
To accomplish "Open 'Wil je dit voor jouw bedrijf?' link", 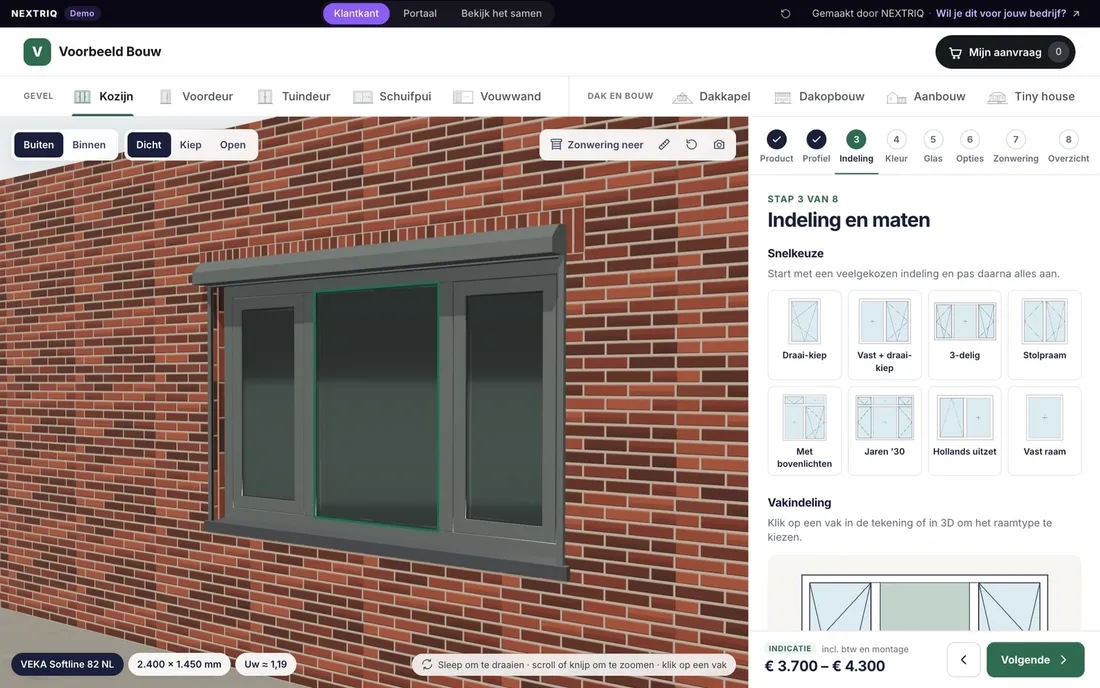I will pyautogui.click(x=1007, y=13).
